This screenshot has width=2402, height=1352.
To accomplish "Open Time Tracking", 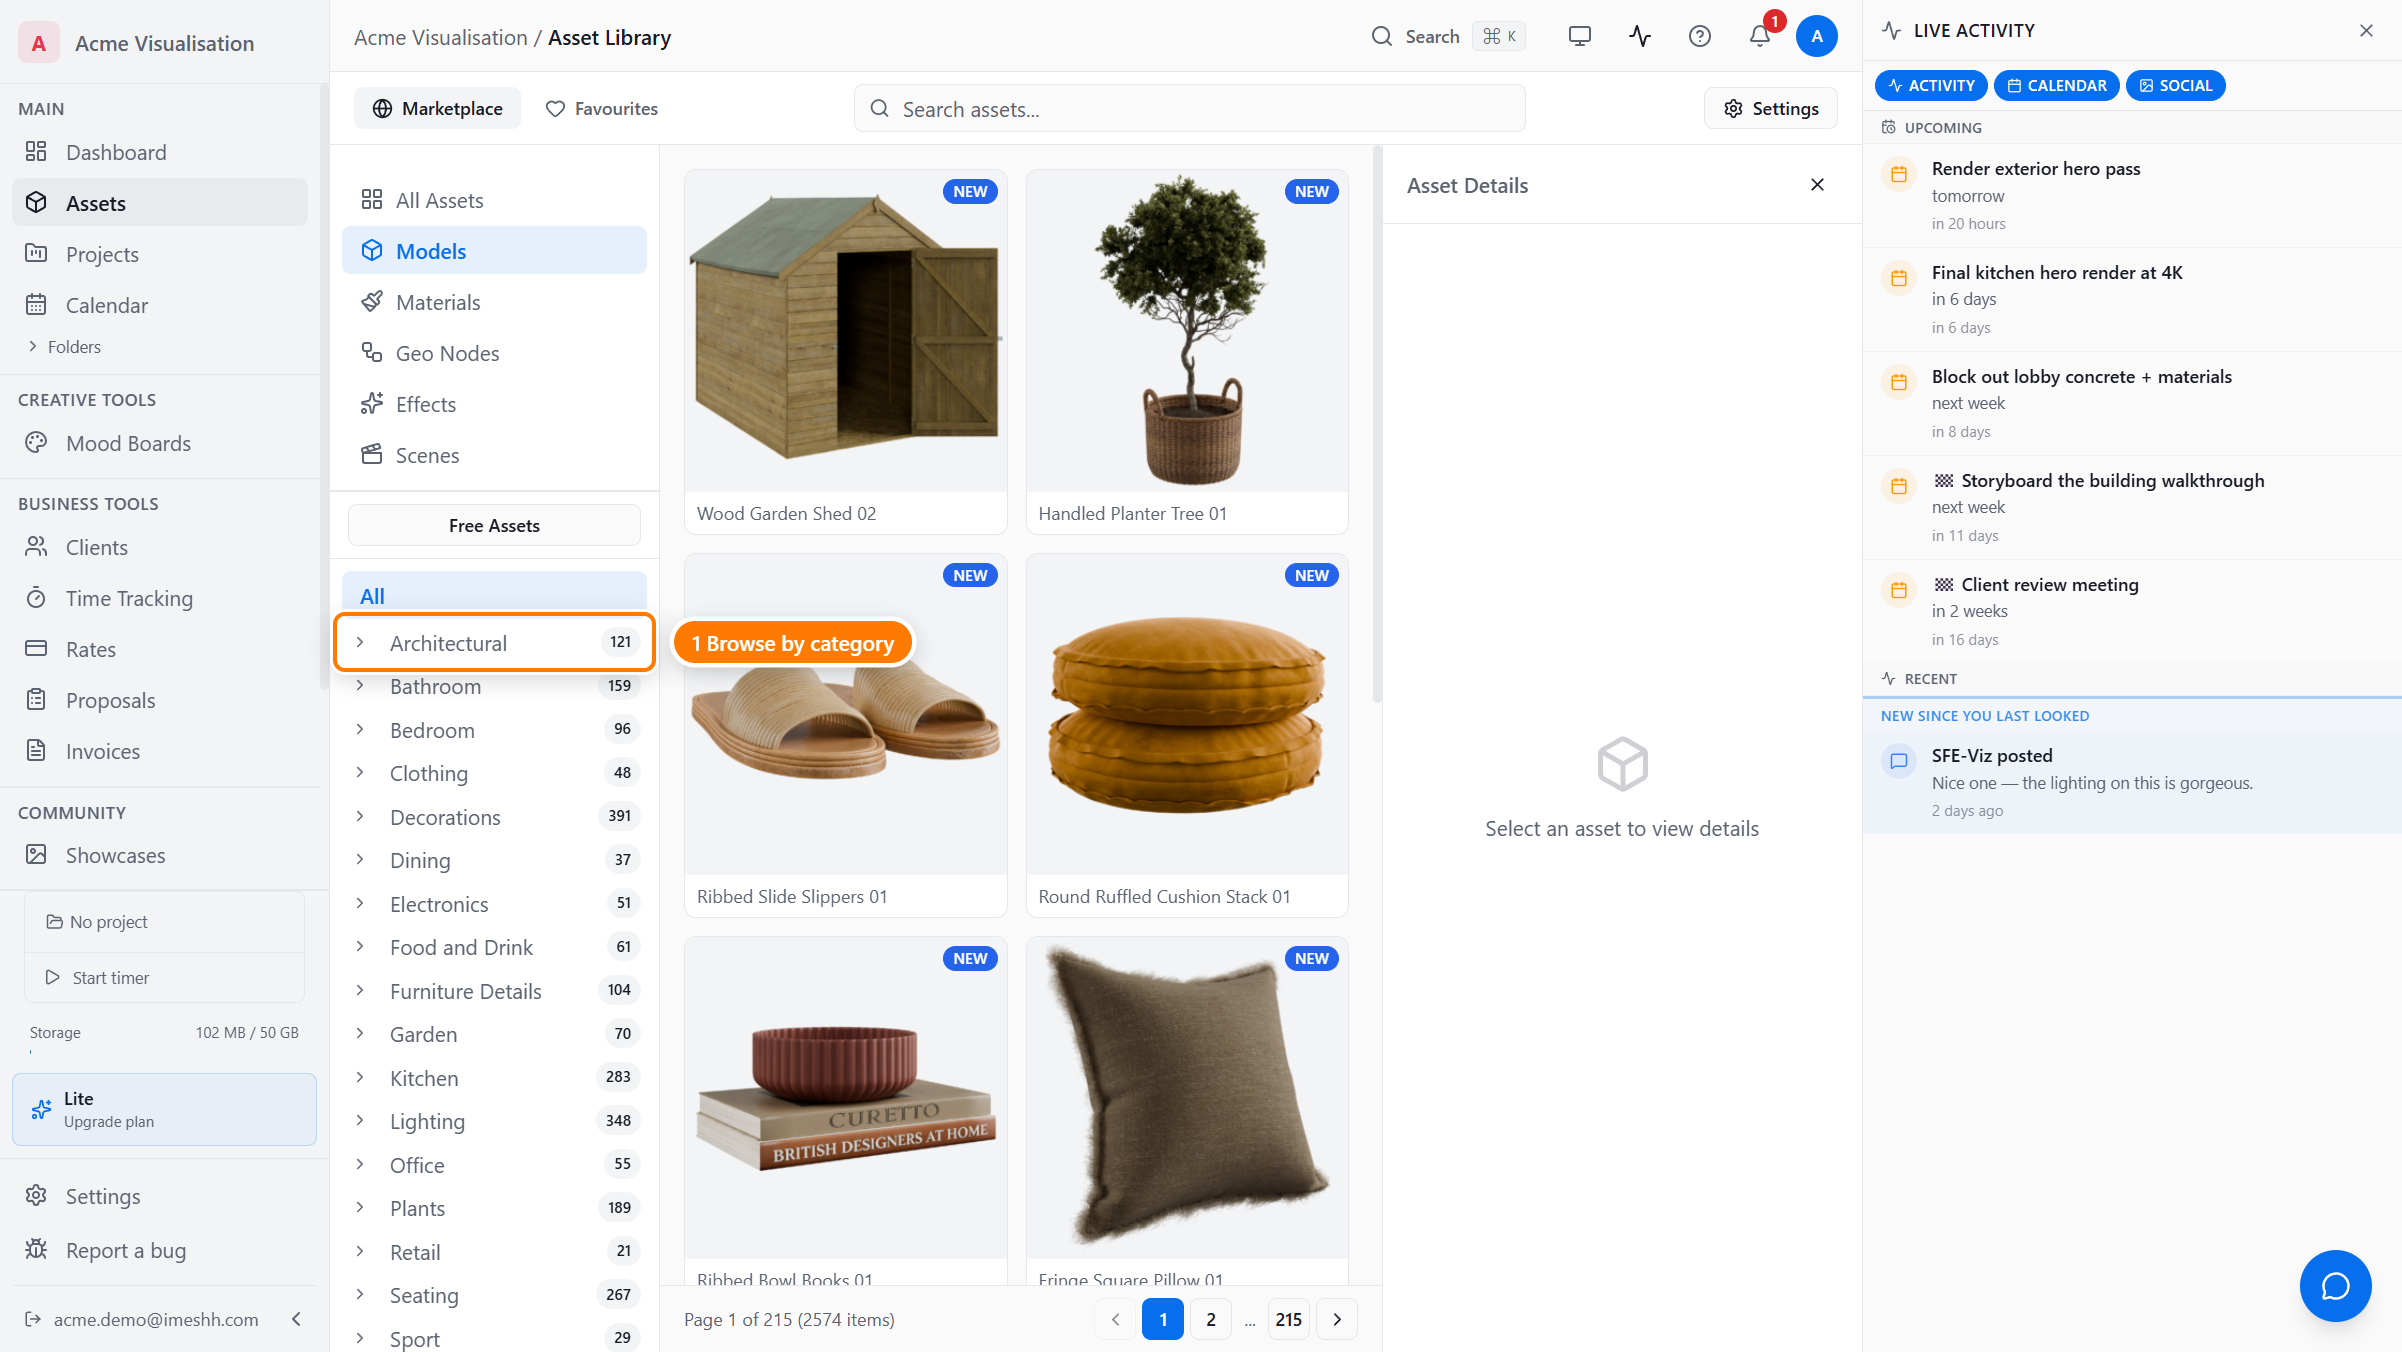I will click(x=160, y=598).
